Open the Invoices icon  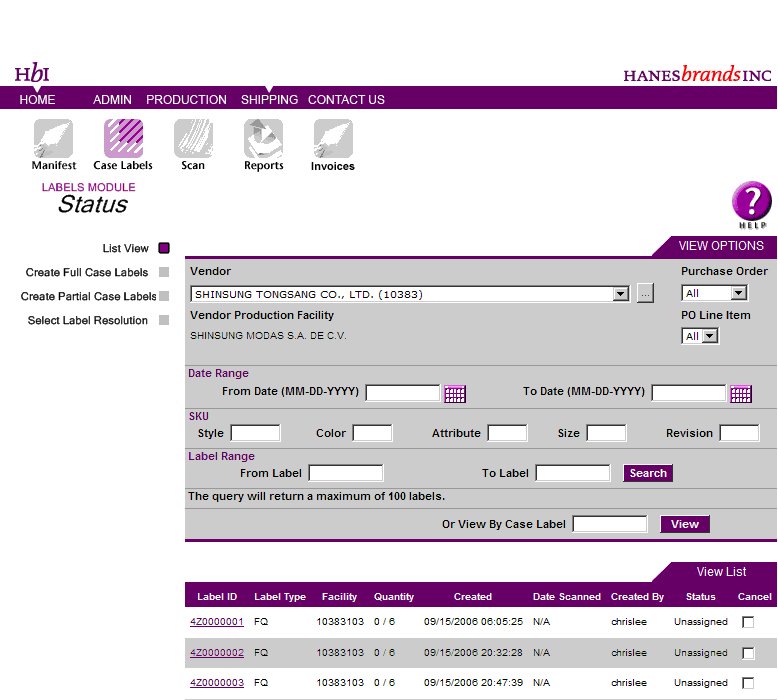(332, 139)
